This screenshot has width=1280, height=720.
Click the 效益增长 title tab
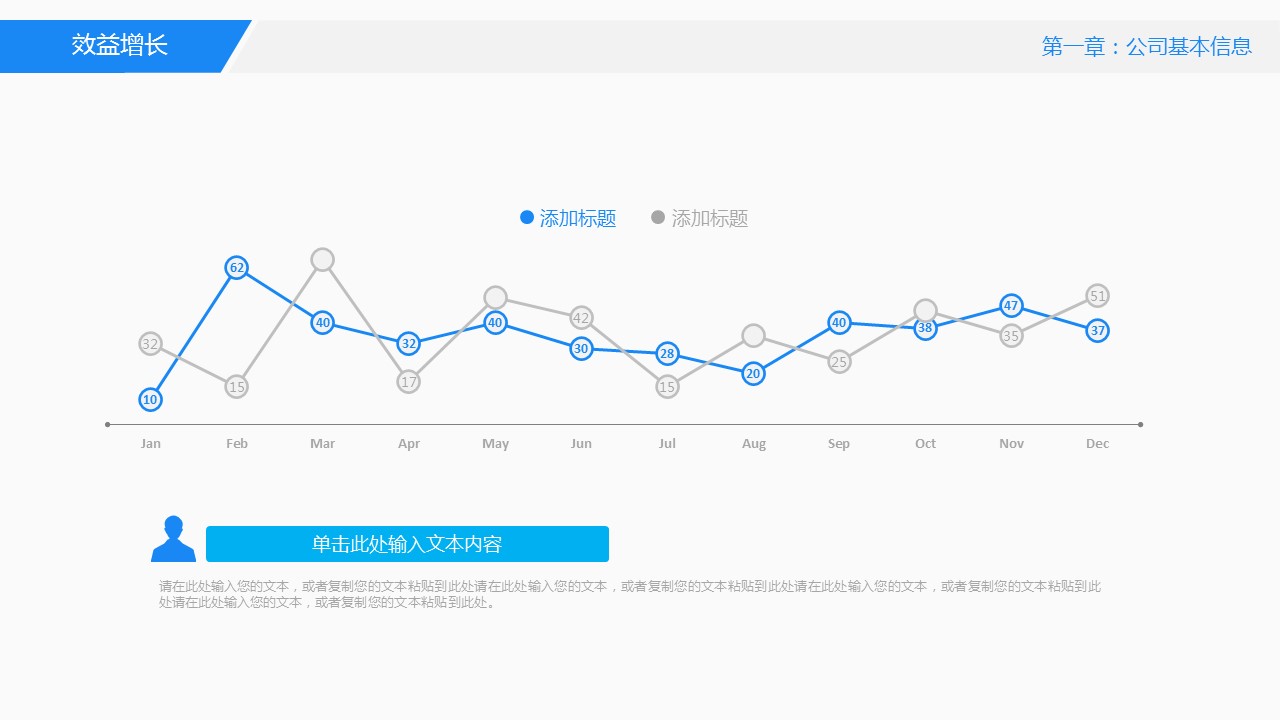(120, 46)
